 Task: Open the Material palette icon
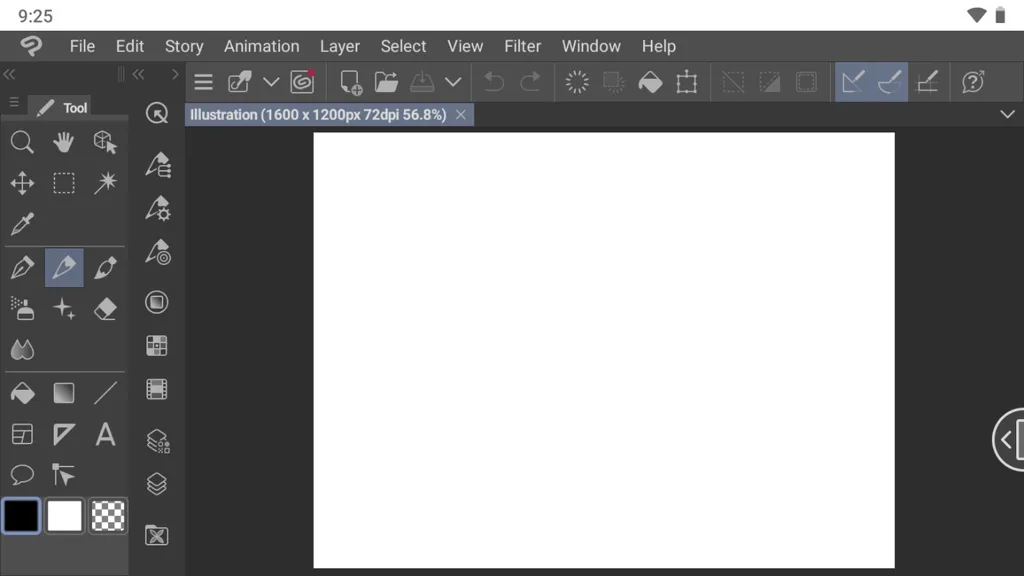pyautogui.click(x=157, y=536)
